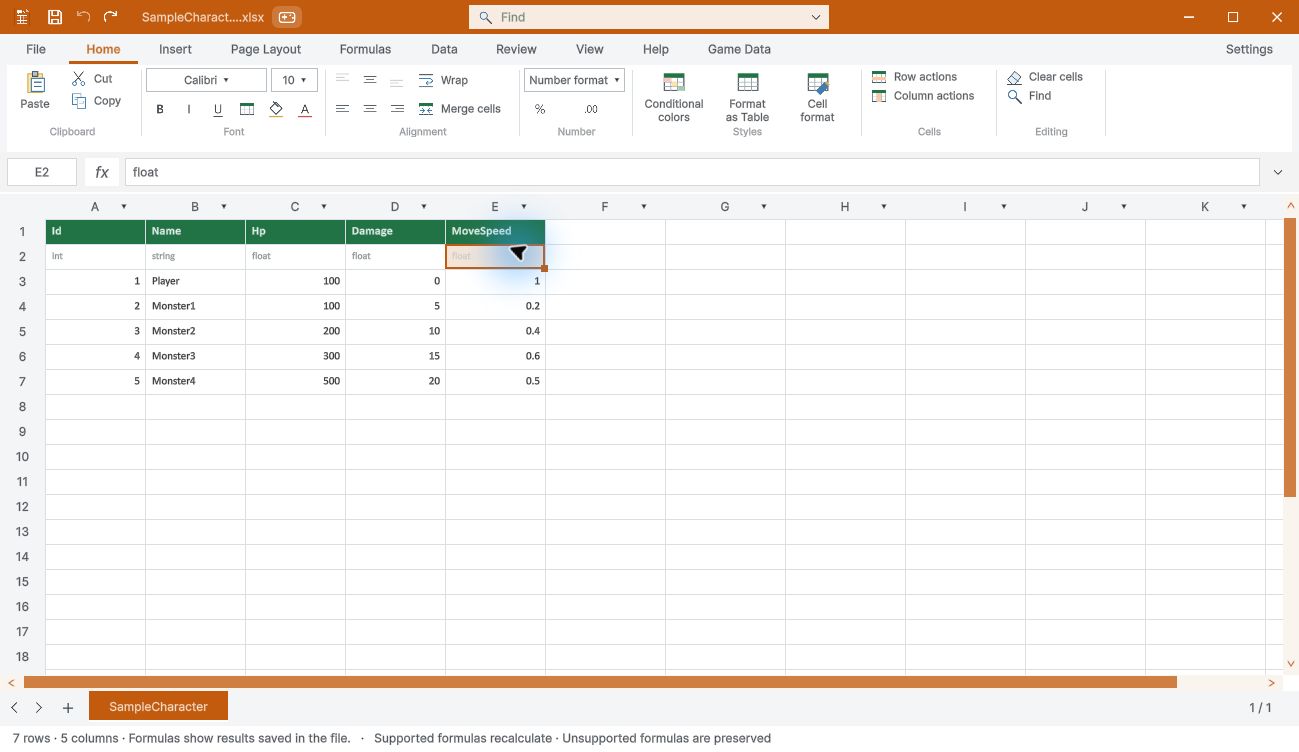The image size is (1299, 752).
Task: Copy the selected cell
Action: coord(96,101)
